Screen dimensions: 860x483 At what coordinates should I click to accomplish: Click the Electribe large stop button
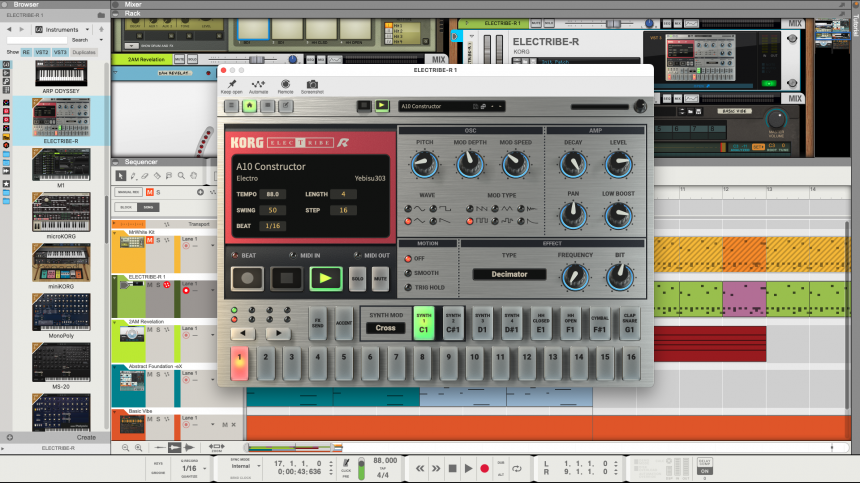pos(286,279)
